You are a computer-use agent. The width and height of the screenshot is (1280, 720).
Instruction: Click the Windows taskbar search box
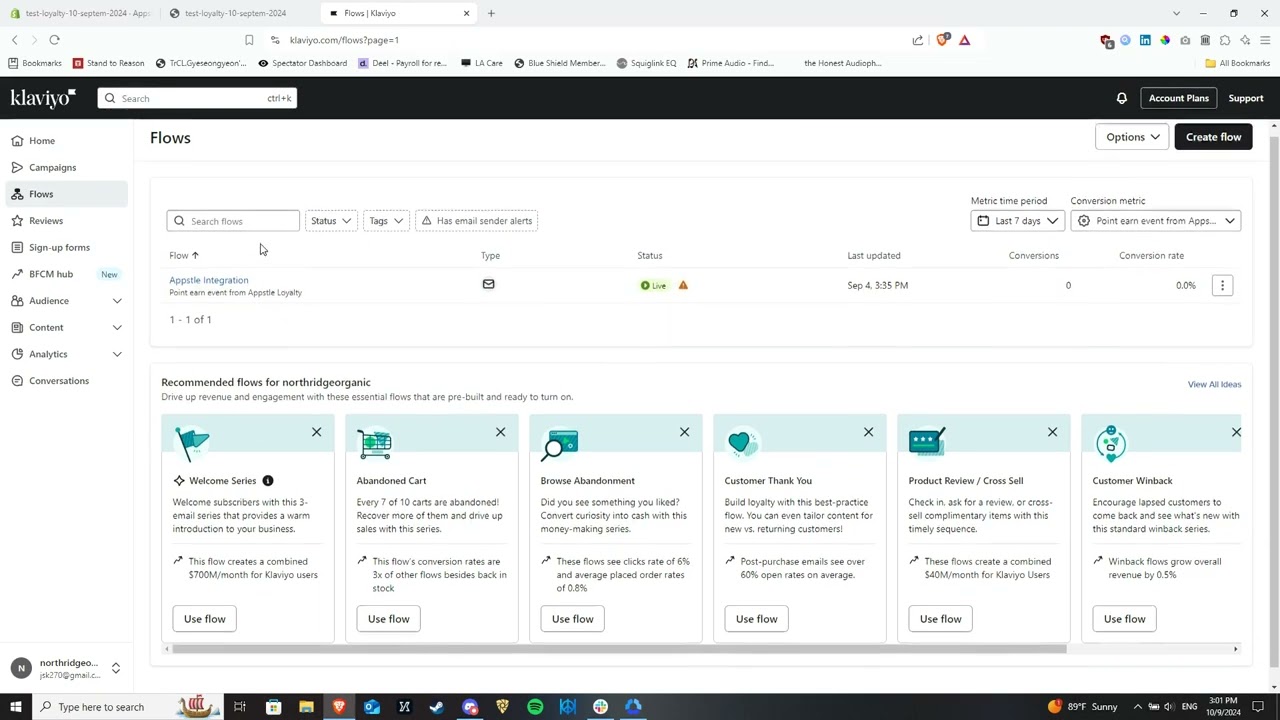pyautogui.click(x=128, y=707)
